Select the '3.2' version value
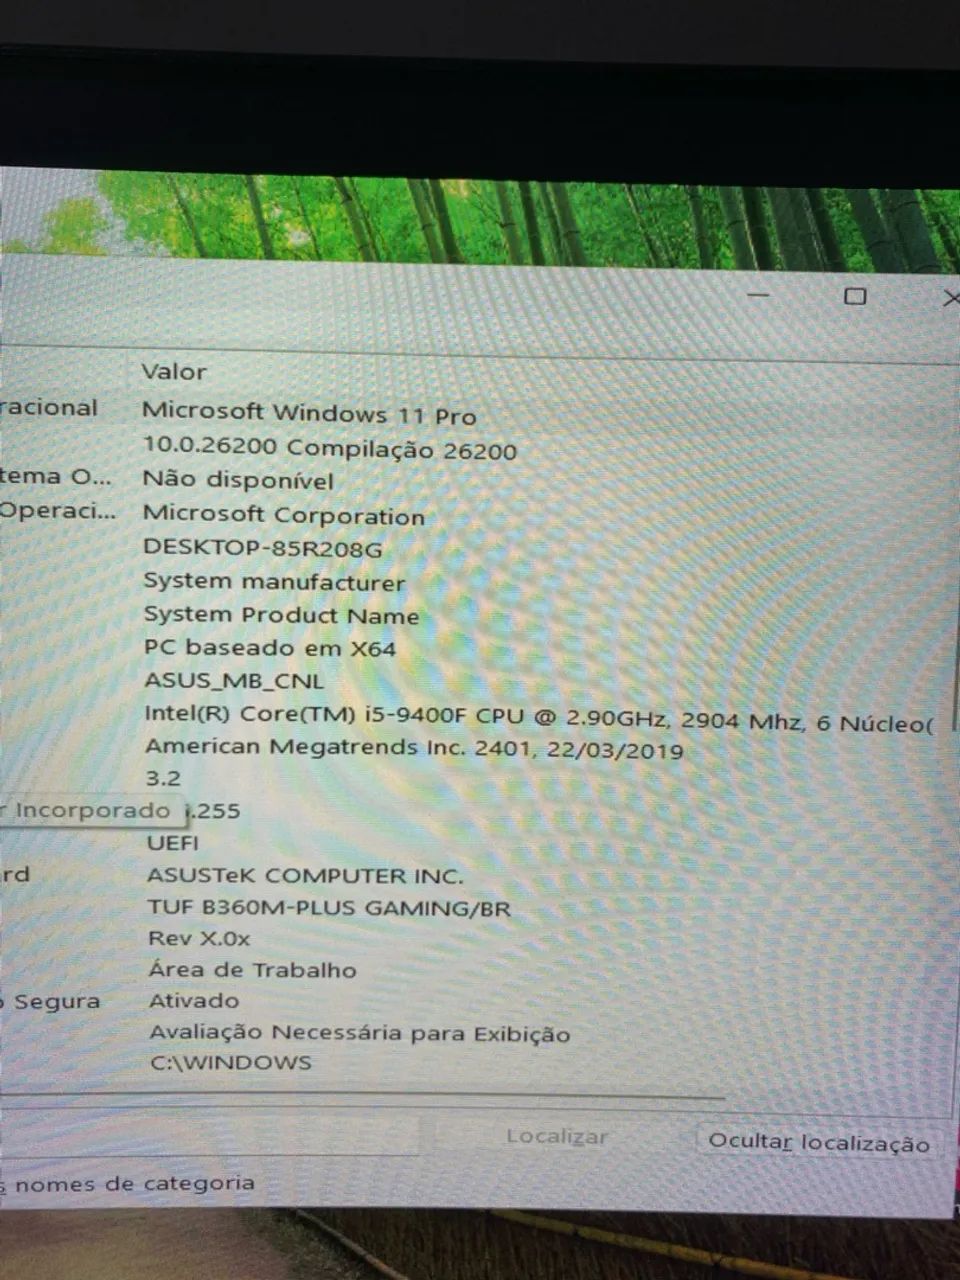Screen dimensions: 960x1280 [163, 778]
